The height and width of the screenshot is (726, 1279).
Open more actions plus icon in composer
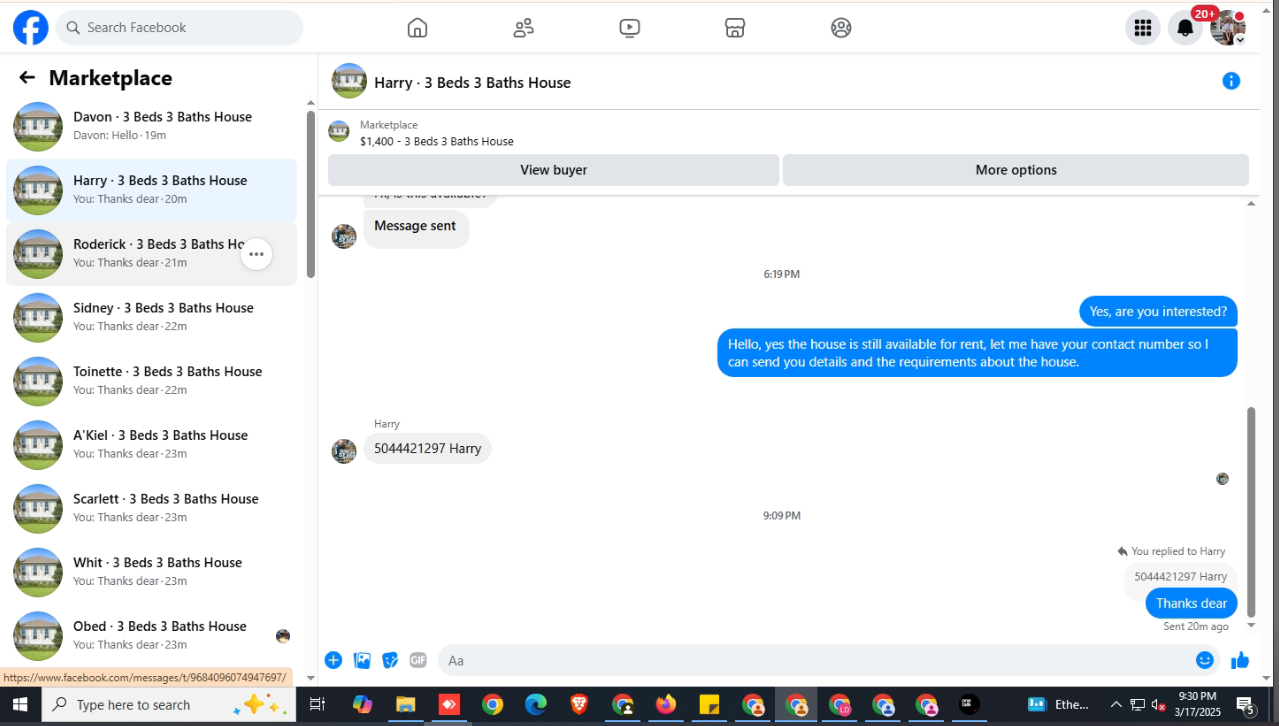(333, 660)
